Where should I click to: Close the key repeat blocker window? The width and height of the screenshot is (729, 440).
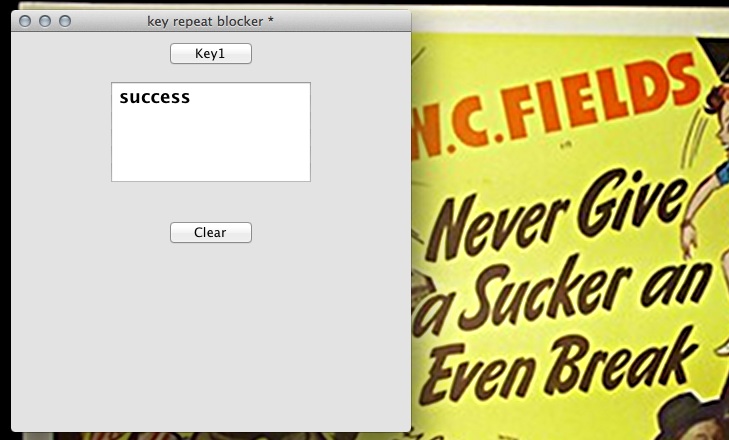(x=25, y=21)
